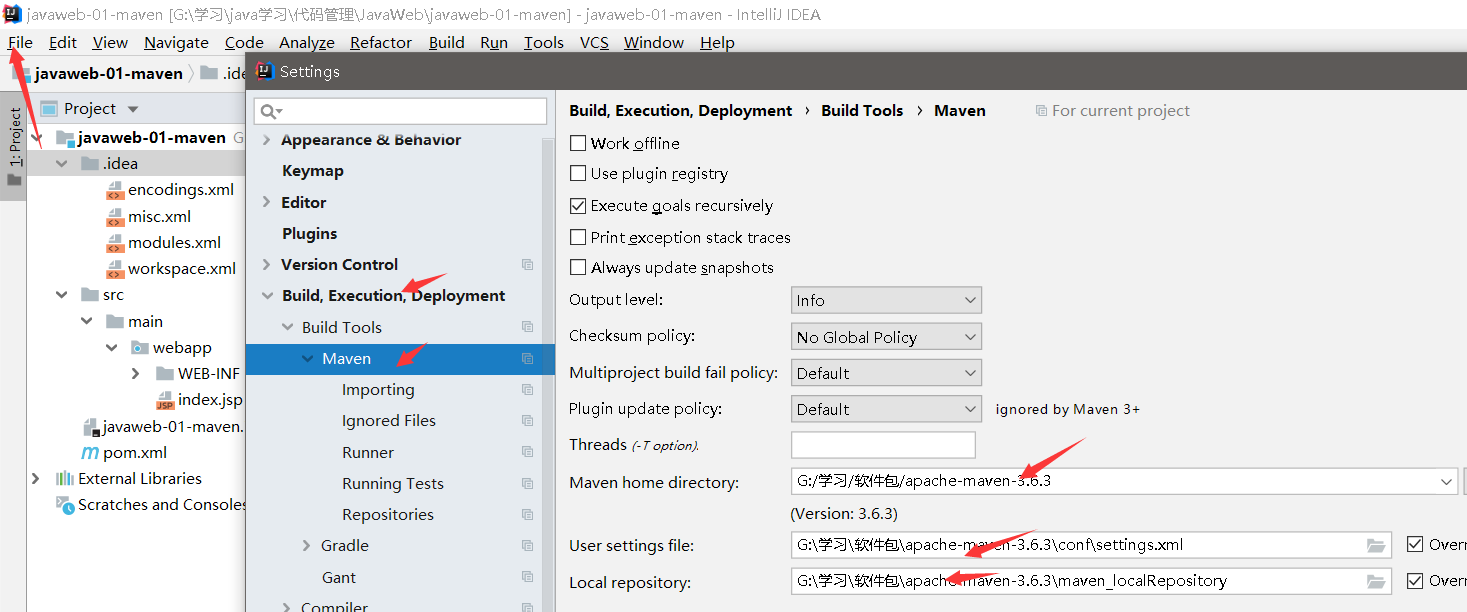Expand the Editor settings section

pyautogui.click(x=266, y=202)
